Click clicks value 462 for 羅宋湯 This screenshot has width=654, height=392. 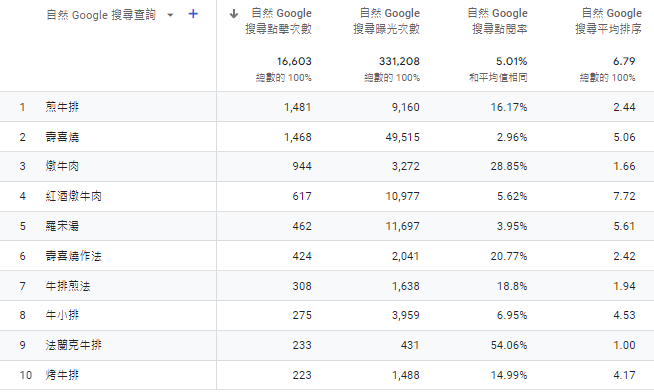coord(302,226)
